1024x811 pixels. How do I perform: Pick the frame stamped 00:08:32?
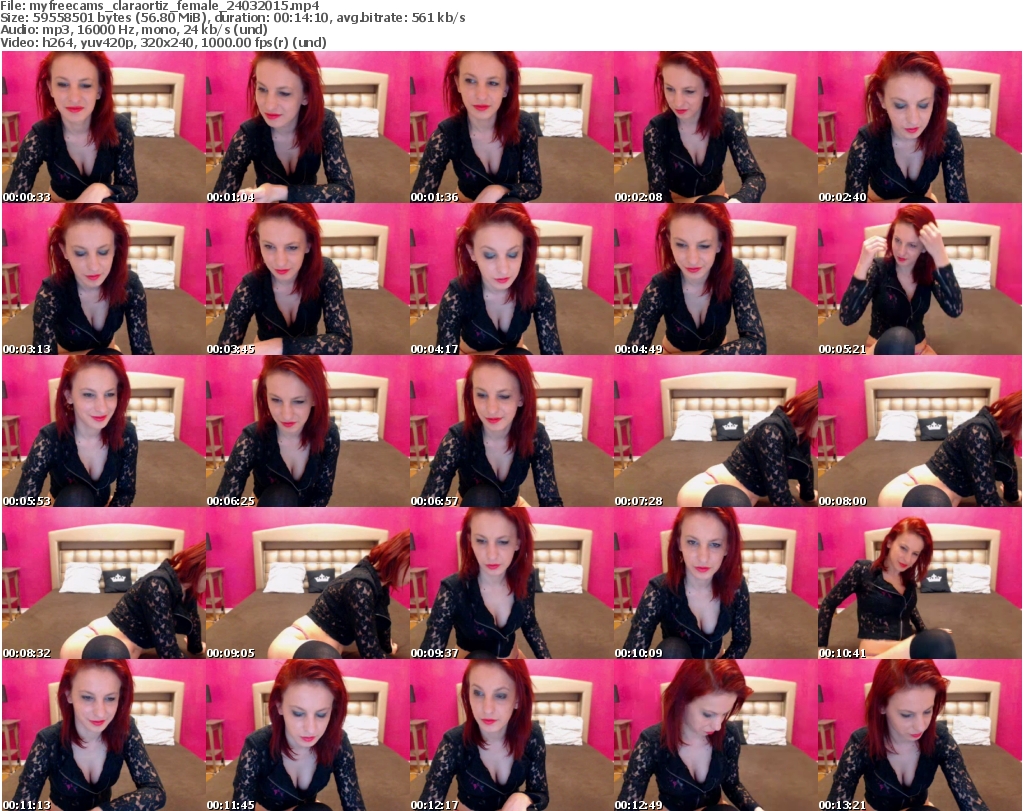coord(104,583)
